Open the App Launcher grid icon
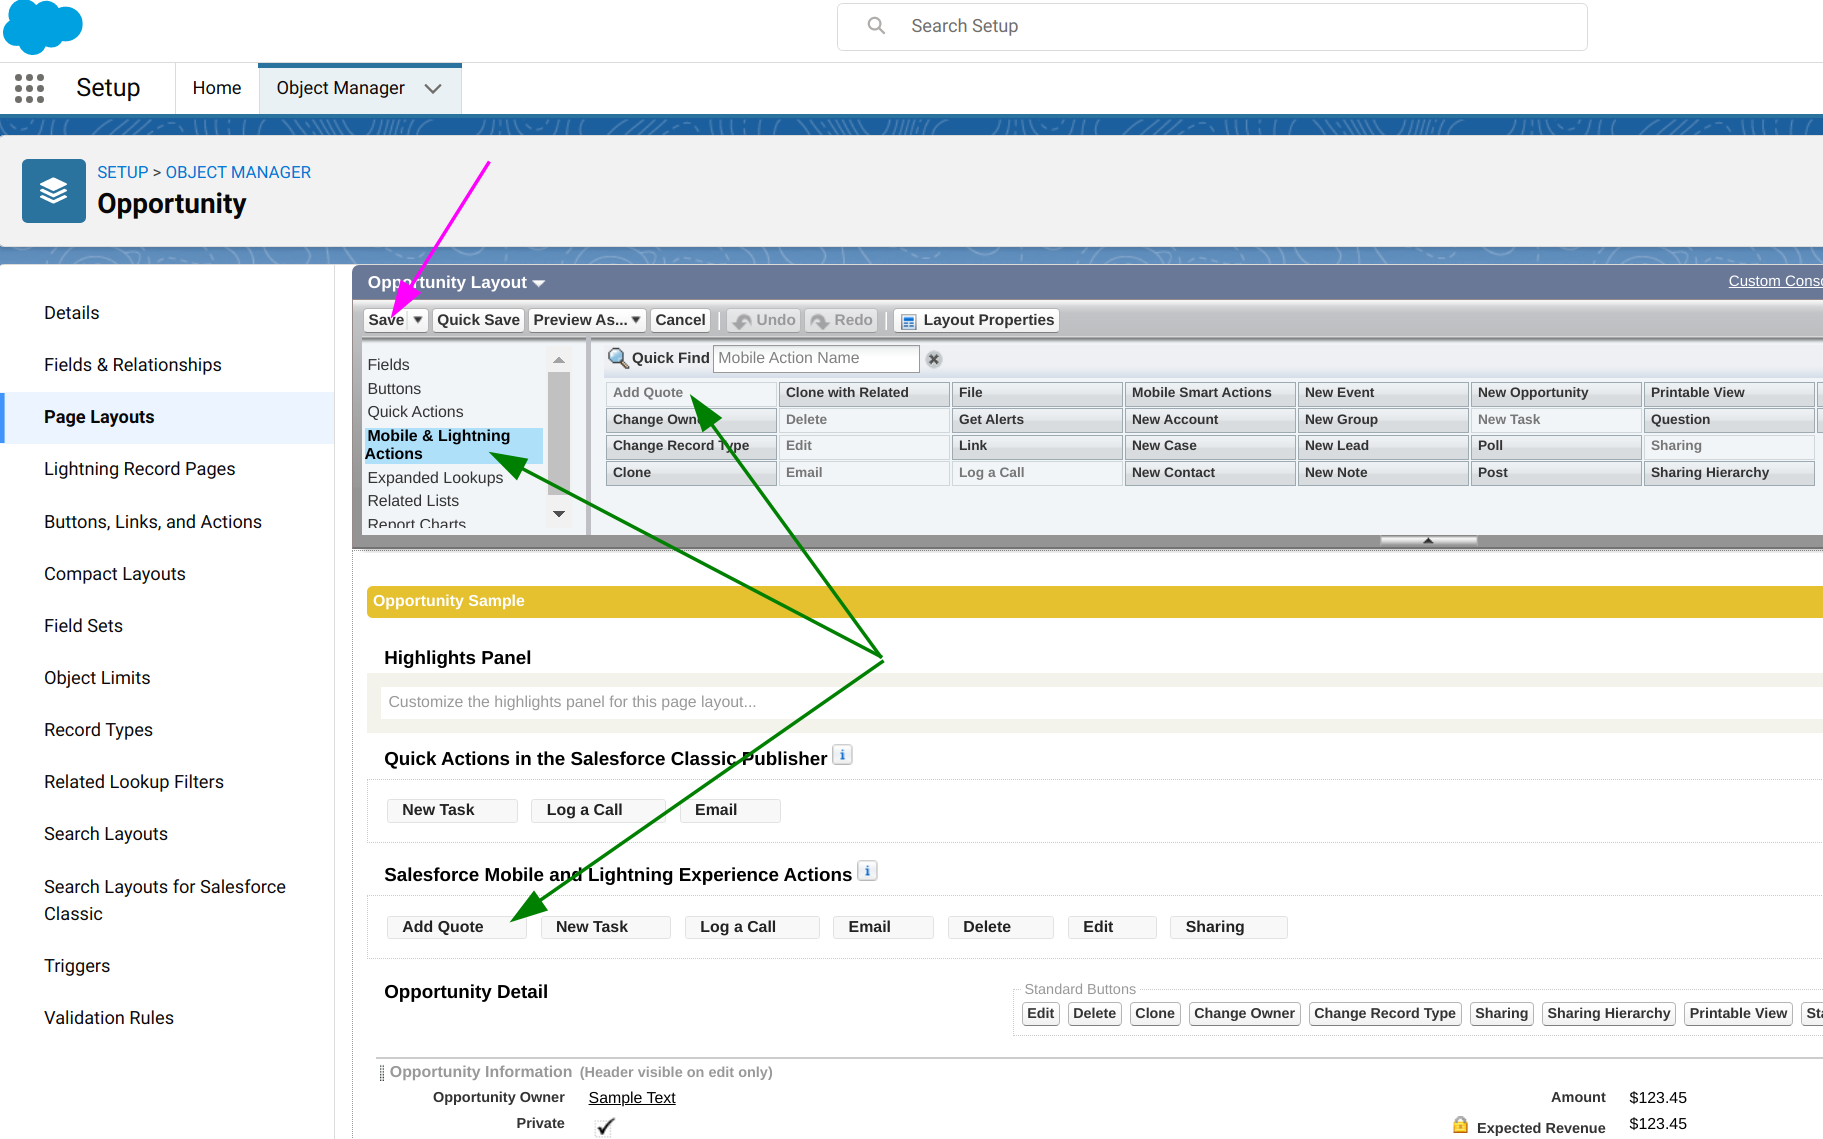 click(29, 88)
